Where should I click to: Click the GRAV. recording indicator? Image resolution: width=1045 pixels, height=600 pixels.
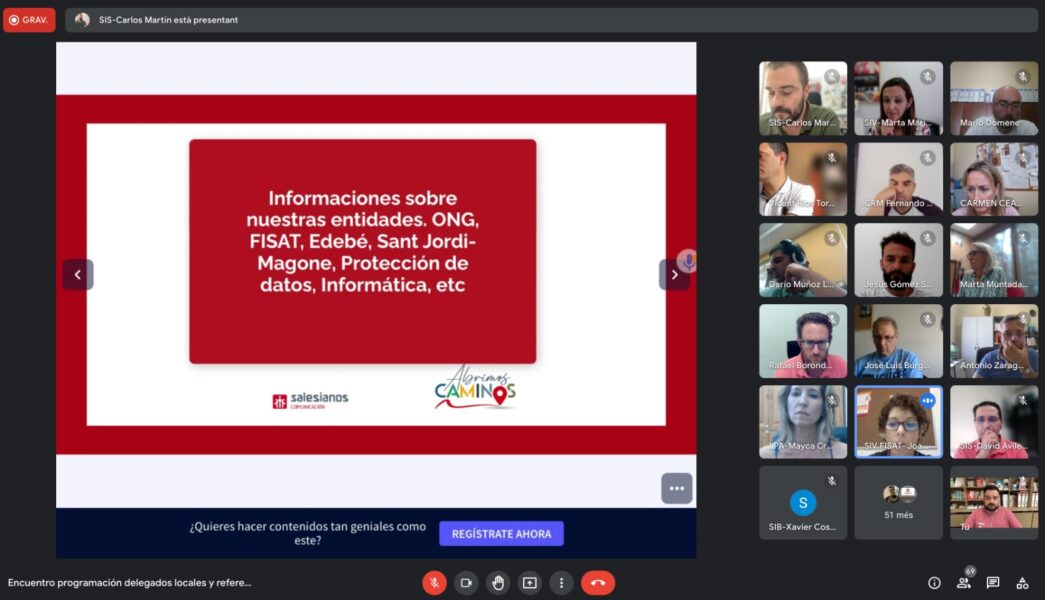pyautogui.click(x=29, y=20)
